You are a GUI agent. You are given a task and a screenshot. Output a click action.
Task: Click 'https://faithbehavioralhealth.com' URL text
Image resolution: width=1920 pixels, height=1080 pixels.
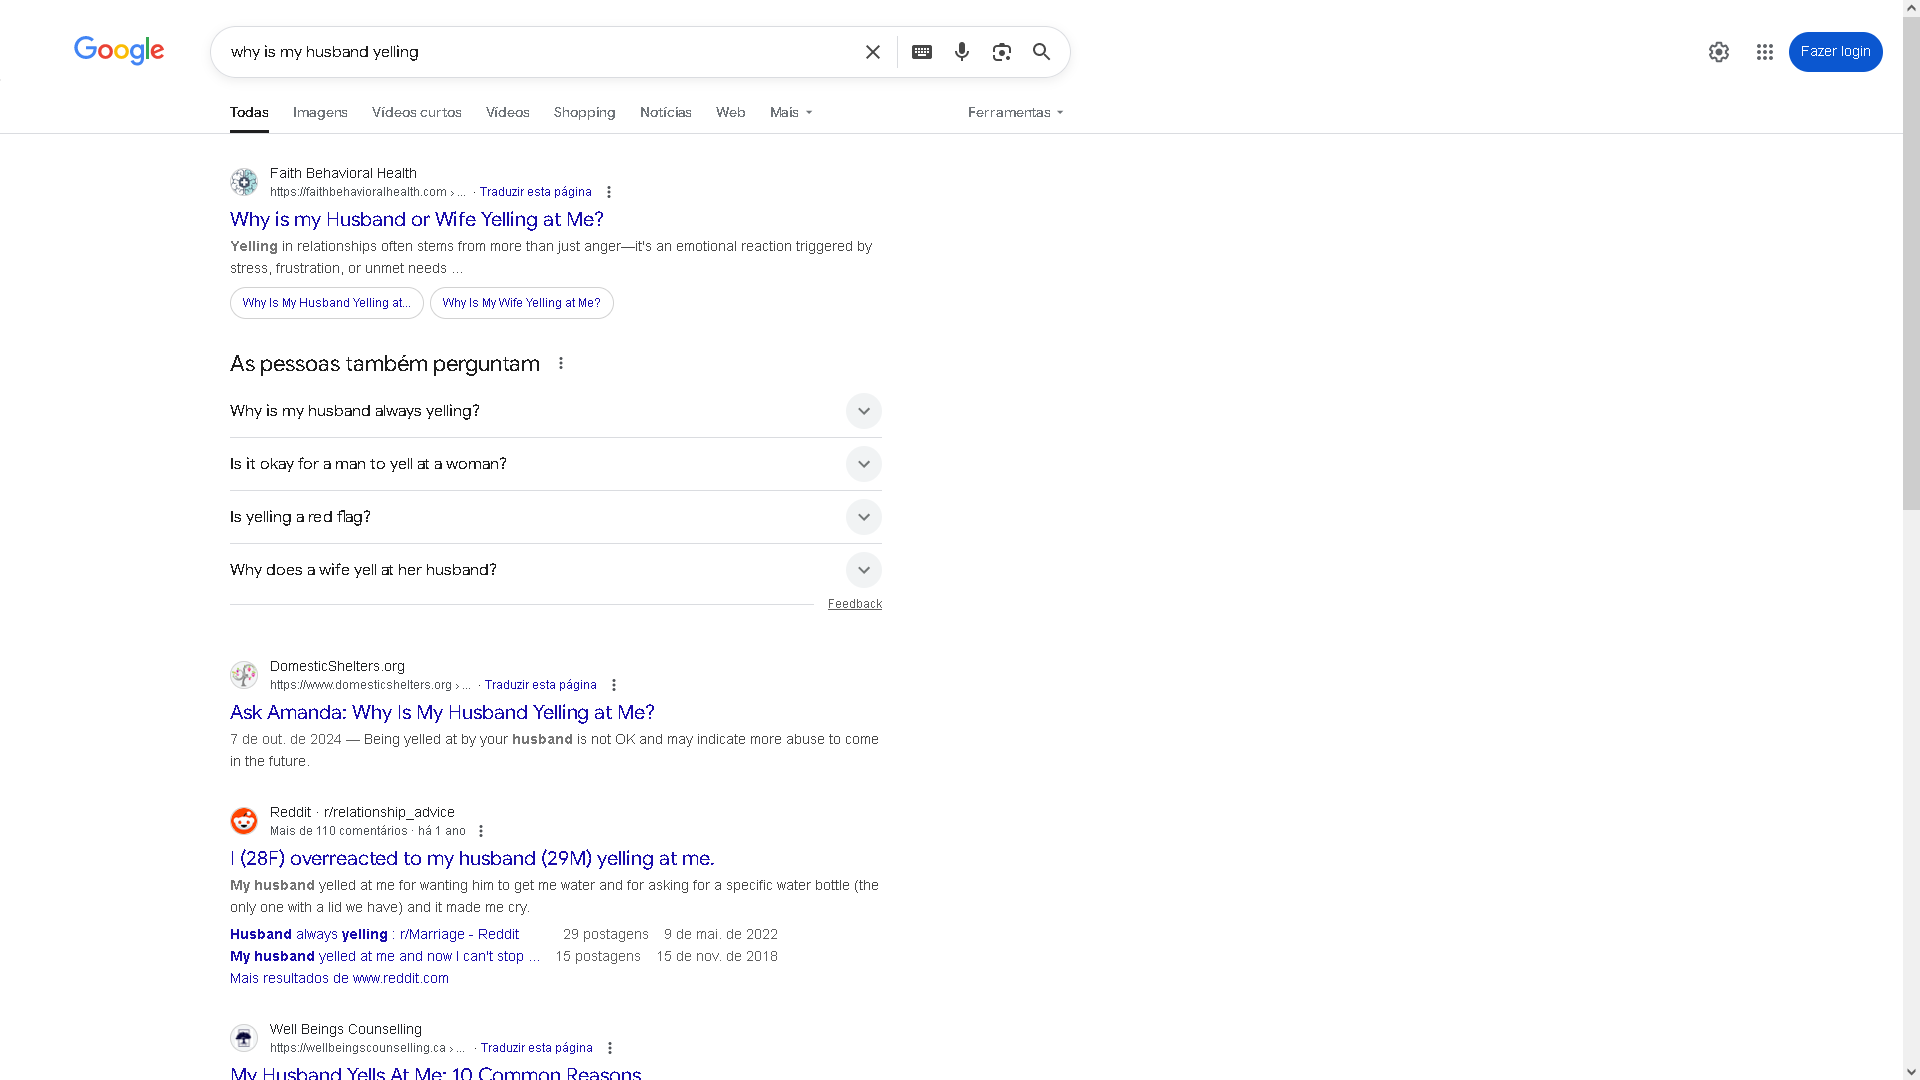[358, 192]
